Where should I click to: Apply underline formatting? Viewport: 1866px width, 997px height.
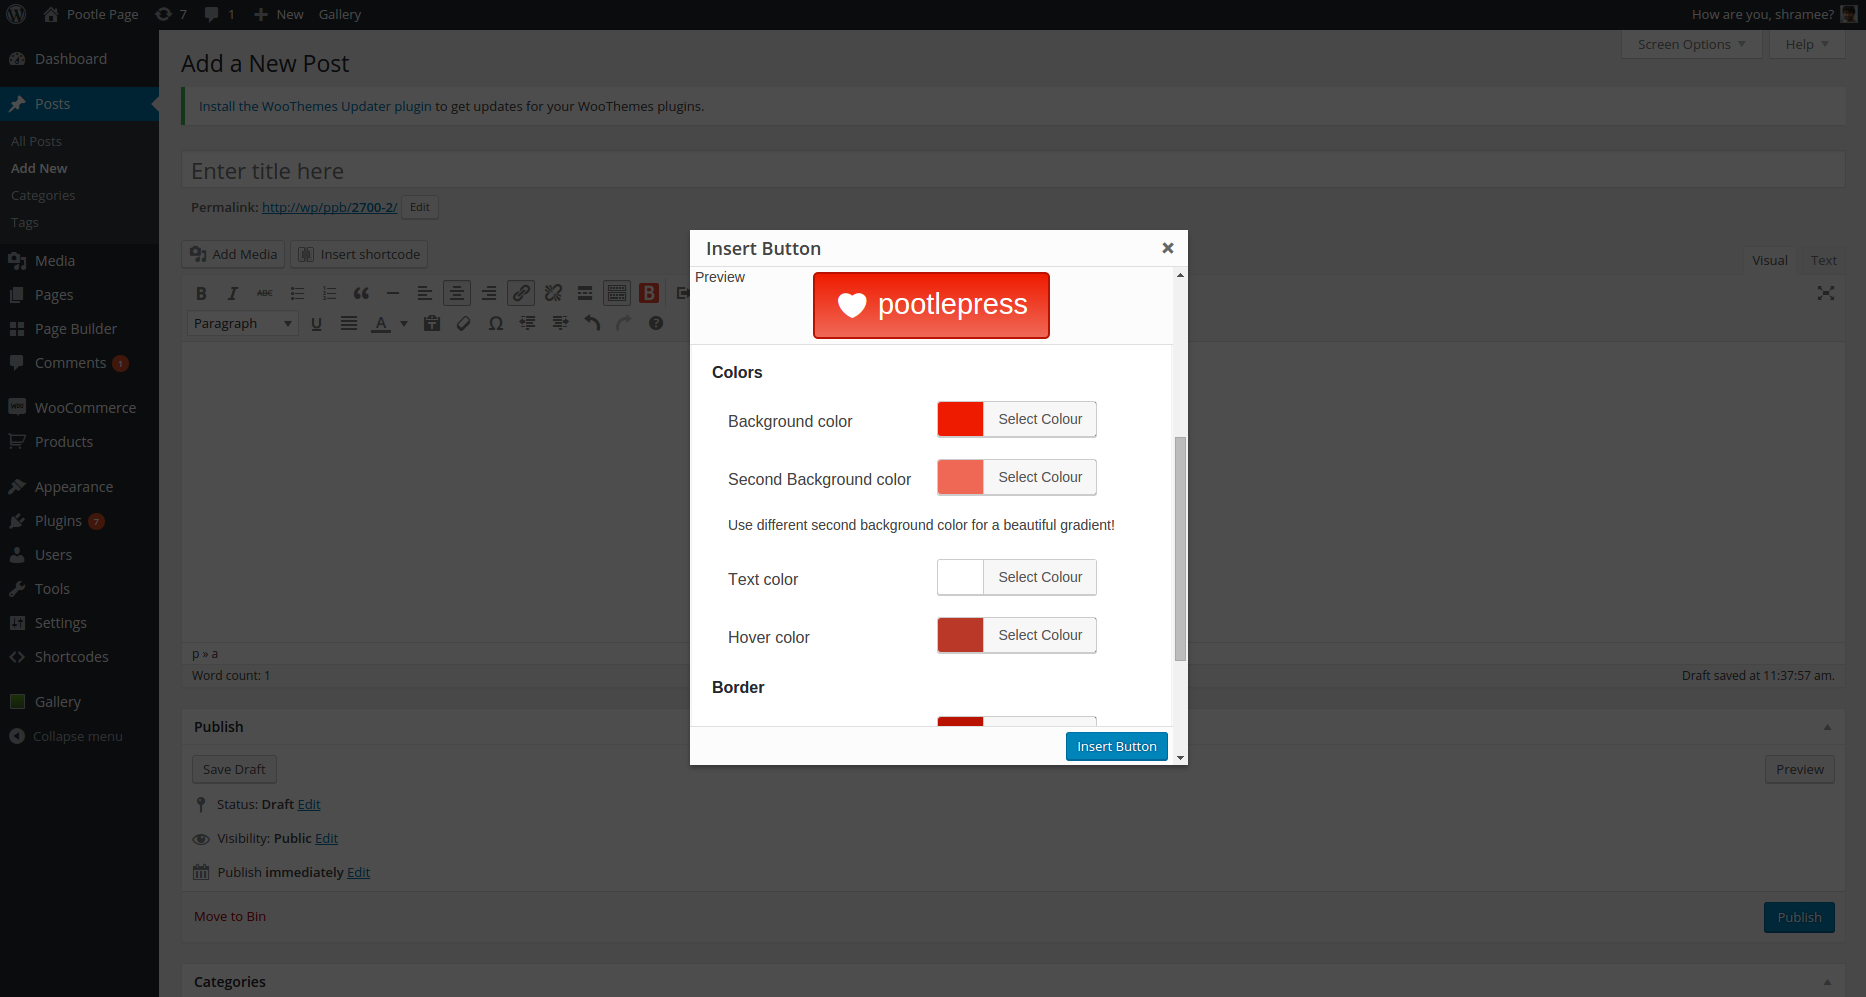pyautogui.click(x=317, y=323)
